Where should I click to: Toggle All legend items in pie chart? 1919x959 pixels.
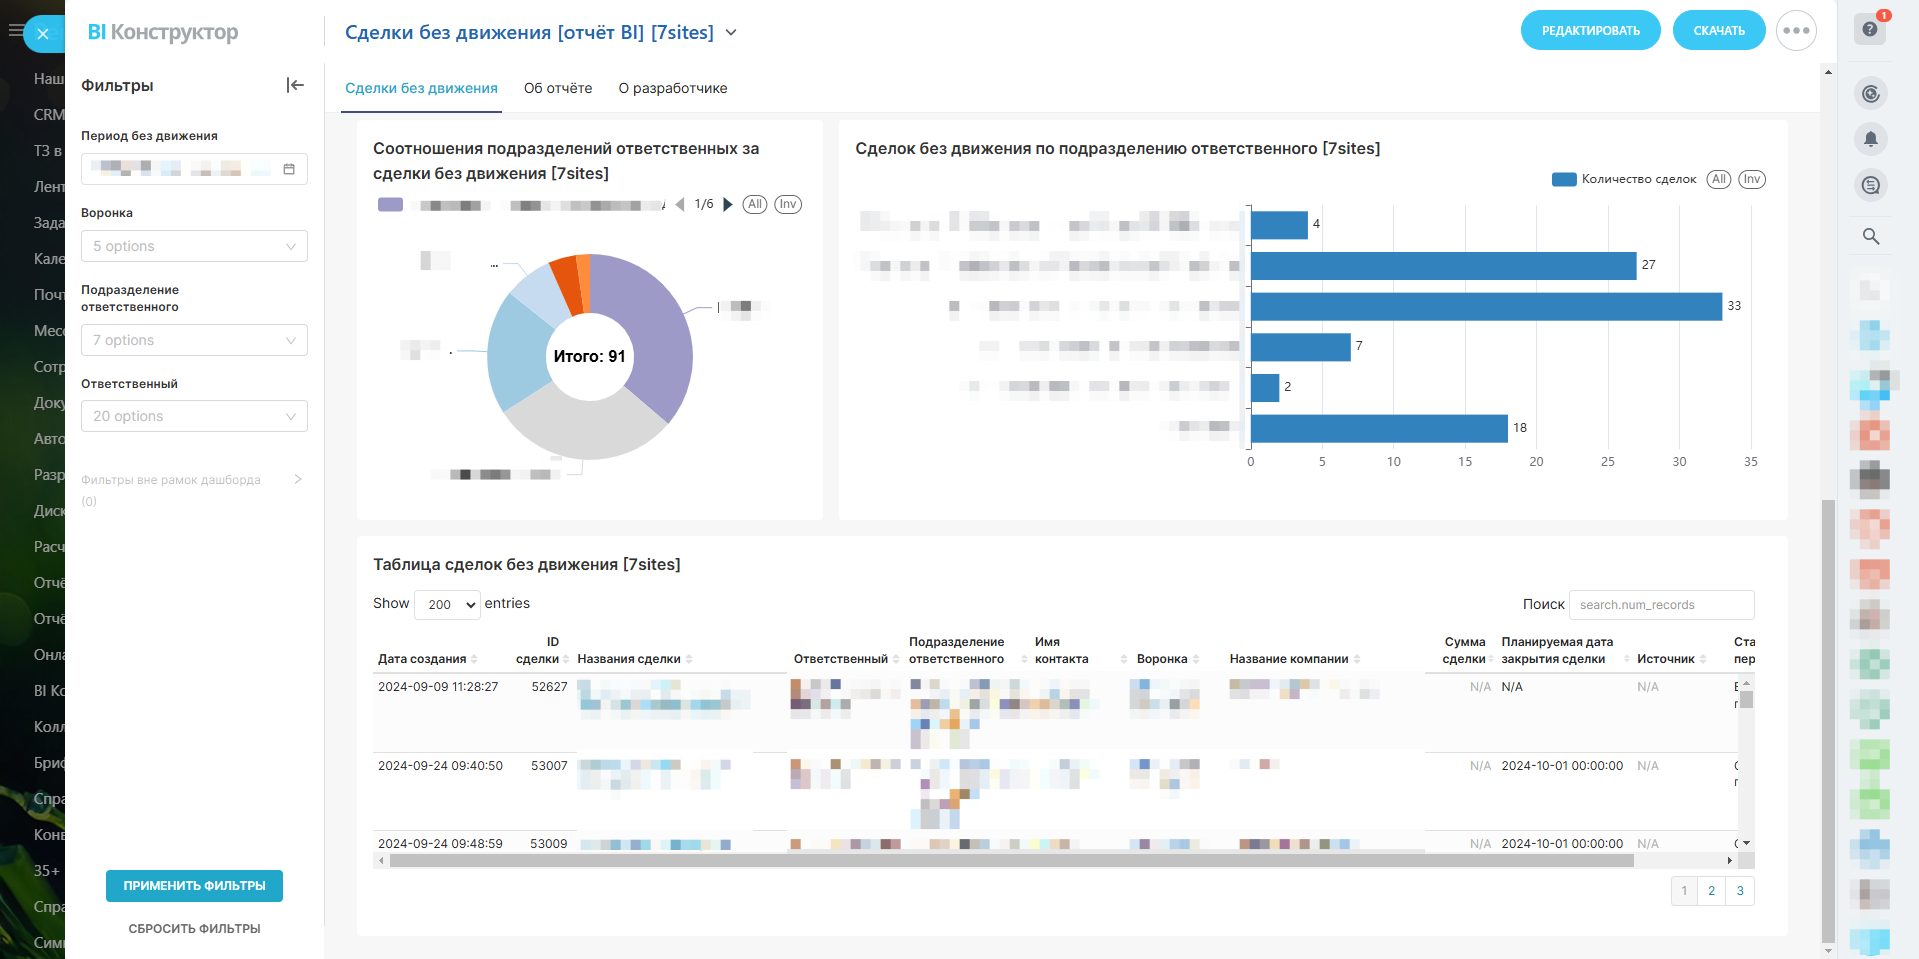point(755,205)
